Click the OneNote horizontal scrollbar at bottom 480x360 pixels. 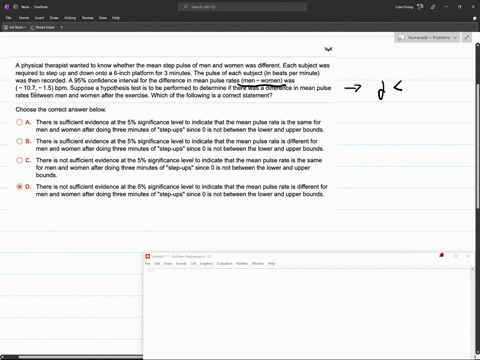pyautogui.click(x=72, y=357)
